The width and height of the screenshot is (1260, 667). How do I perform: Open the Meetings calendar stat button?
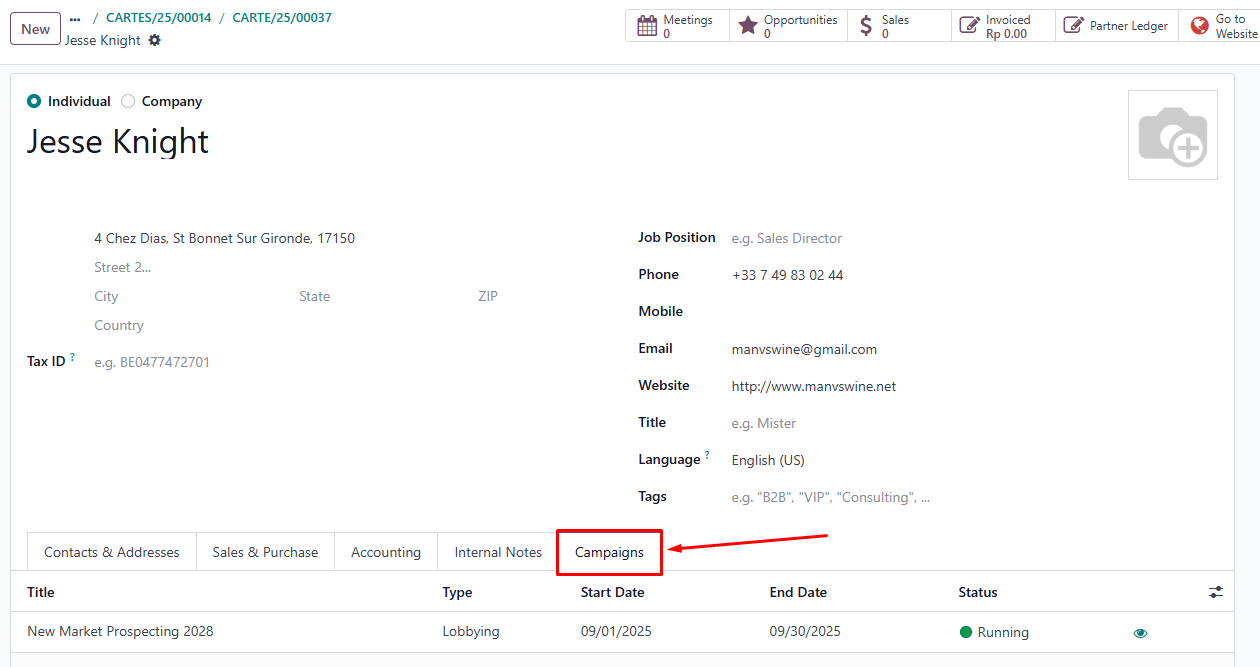677,26
